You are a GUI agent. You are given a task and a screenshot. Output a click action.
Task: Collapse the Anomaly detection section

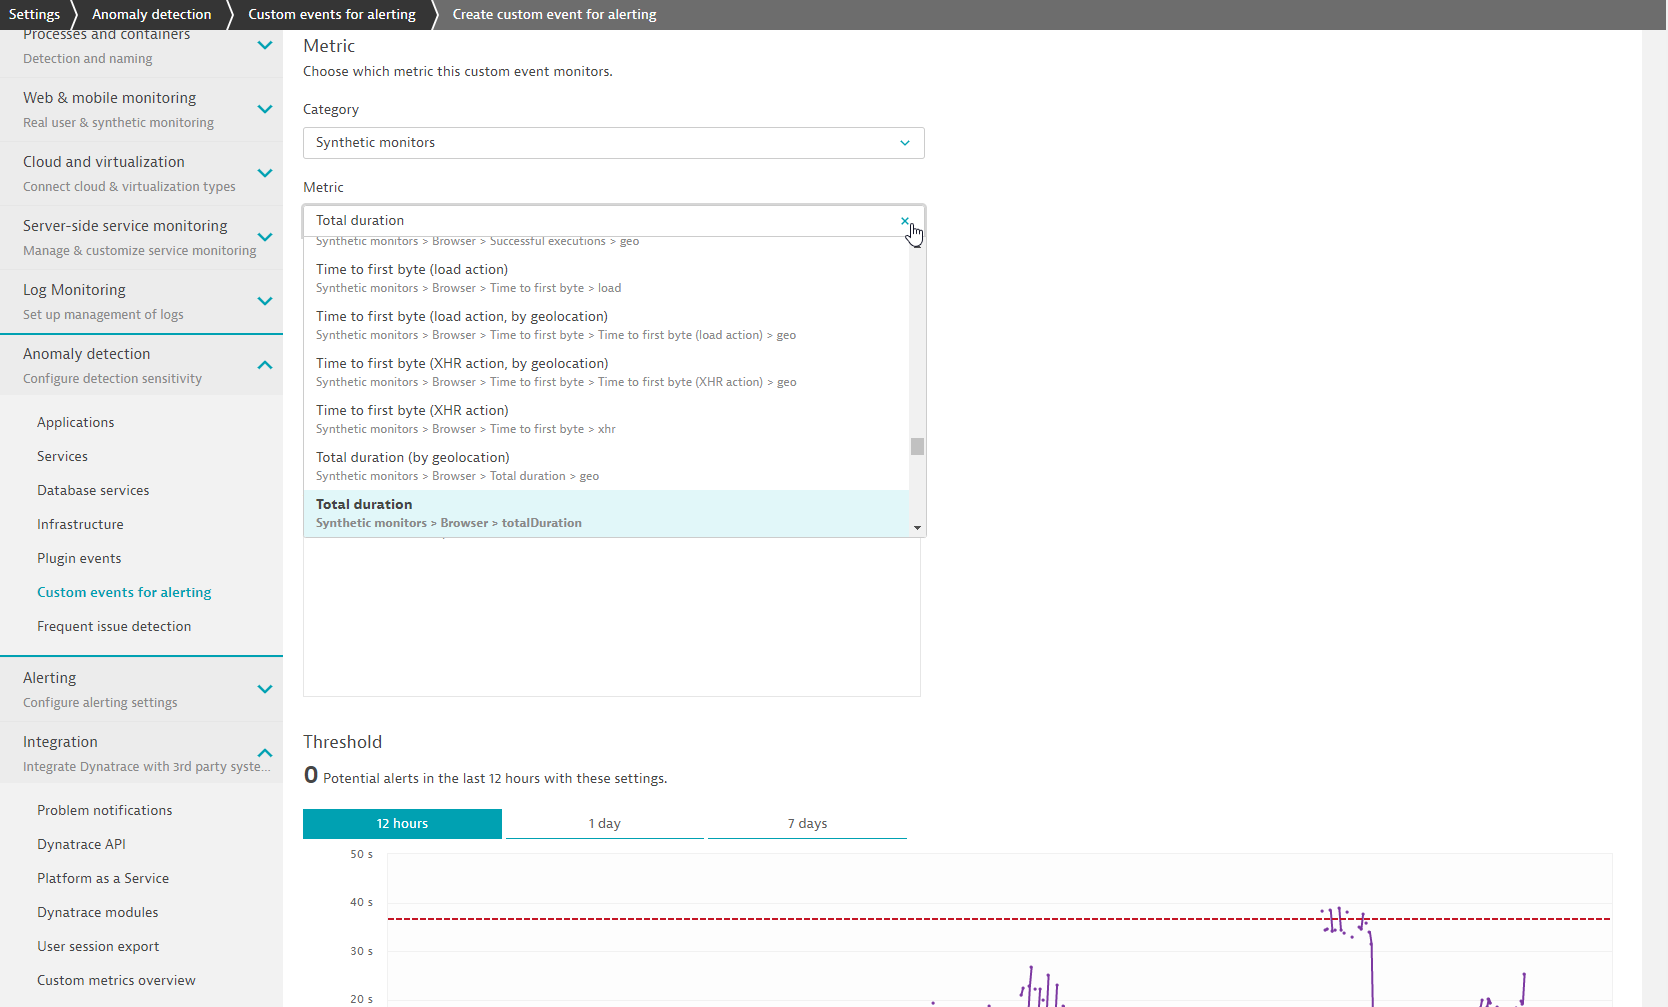(x=264, y=365)
